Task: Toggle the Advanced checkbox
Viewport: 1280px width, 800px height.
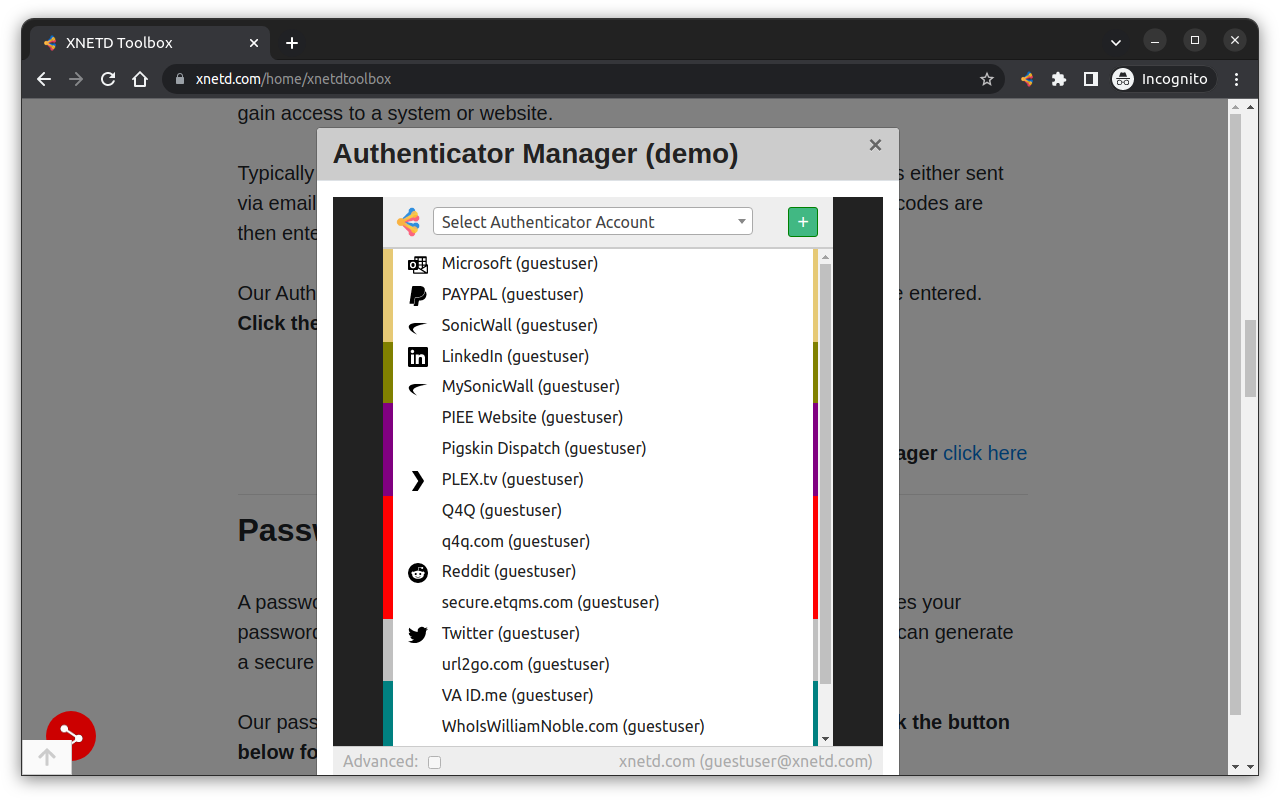Action: [x=434, y=761]
